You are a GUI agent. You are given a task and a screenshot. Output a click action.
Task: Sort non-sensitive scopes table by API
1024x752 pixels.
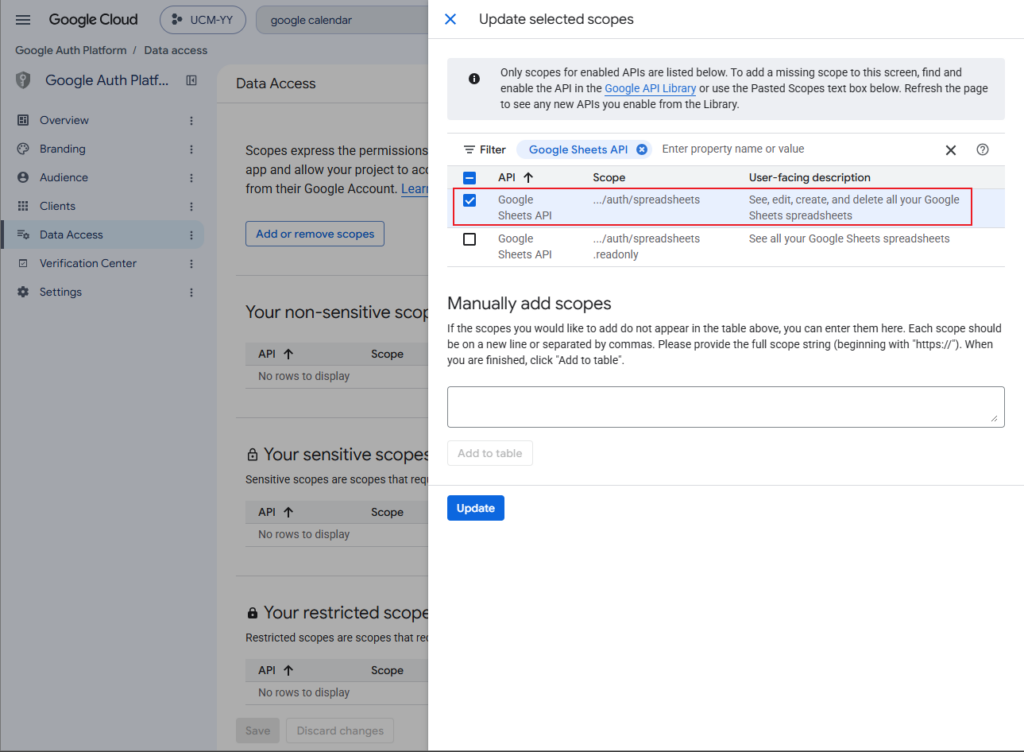[288, 354]
